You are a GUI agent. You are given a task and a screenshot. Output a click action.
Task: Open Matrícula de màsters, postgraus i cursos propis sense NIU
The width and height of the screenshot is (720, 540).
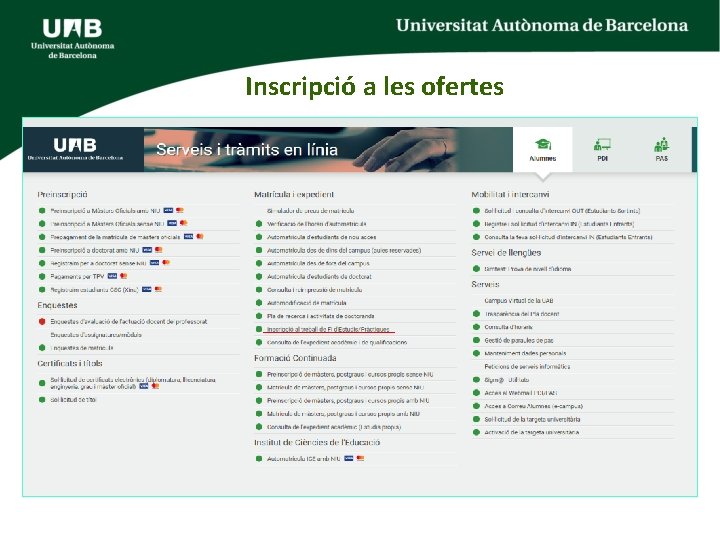point(345,388)
